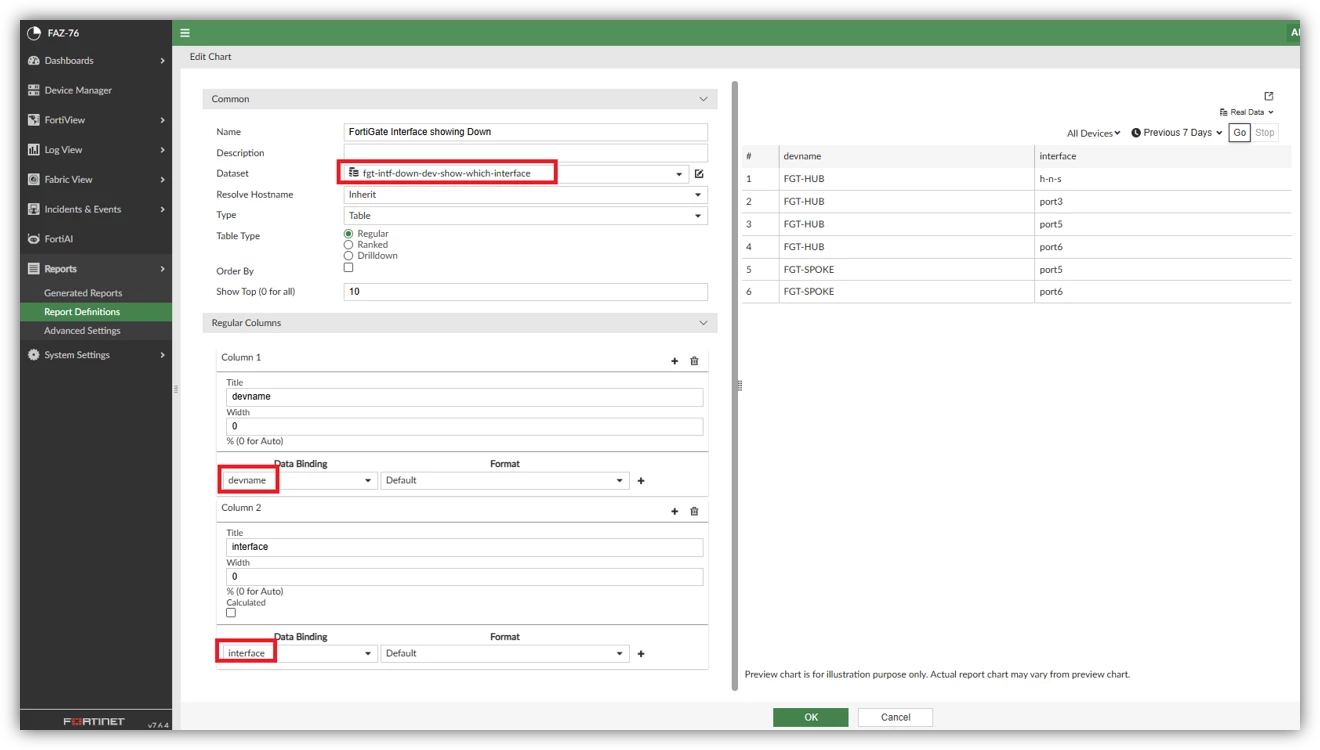Click the Dashboards gauge icon in sidebar
The width and height of the screenshot is (1320, 750).
point(34,61)
